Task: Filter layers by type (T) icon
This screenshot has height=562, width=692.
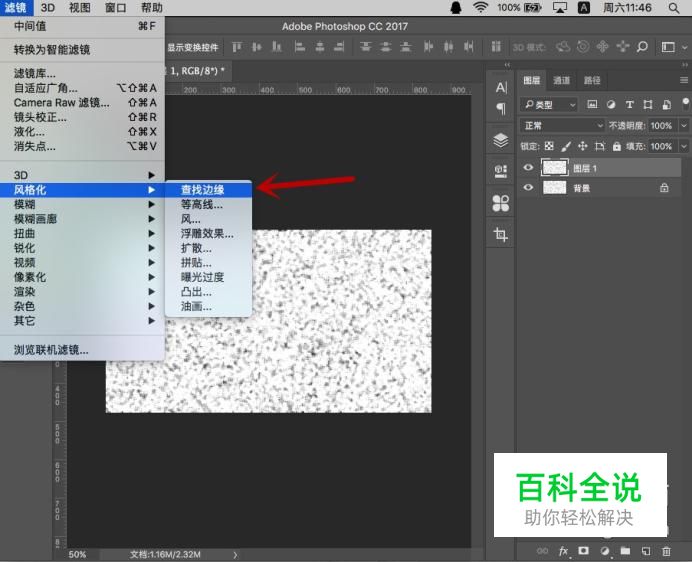Action: pyautogui.click(x=629, y=105)
